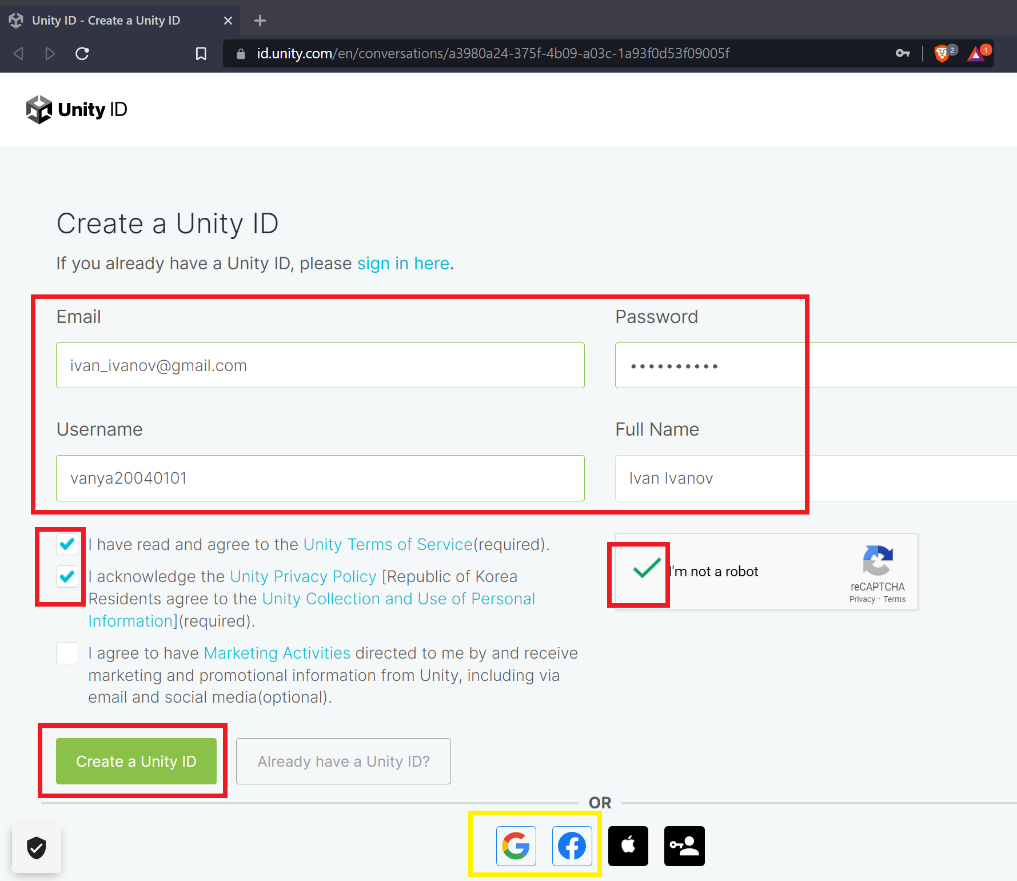Click the browser address bar URL

click(493, 53)
